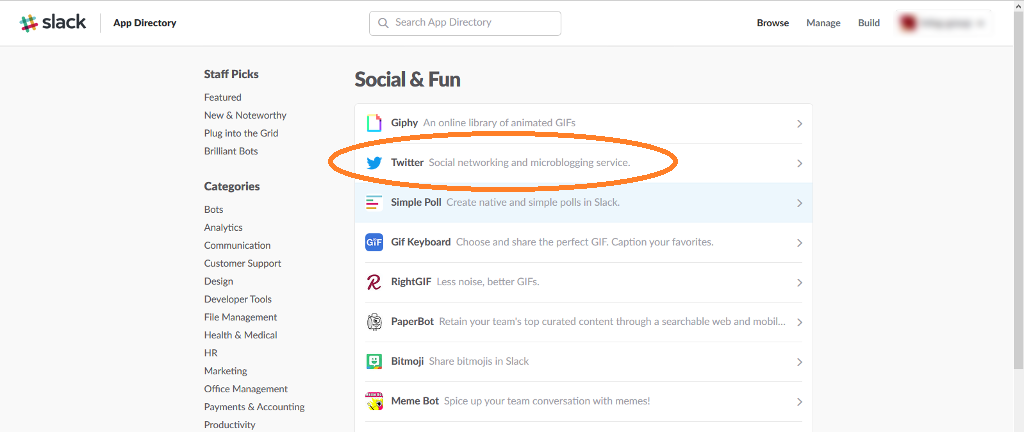Viewport: 1024px width, 432px height.
Task: Click 'Less noise, better GIFs.' description
Action: point(488,282)
